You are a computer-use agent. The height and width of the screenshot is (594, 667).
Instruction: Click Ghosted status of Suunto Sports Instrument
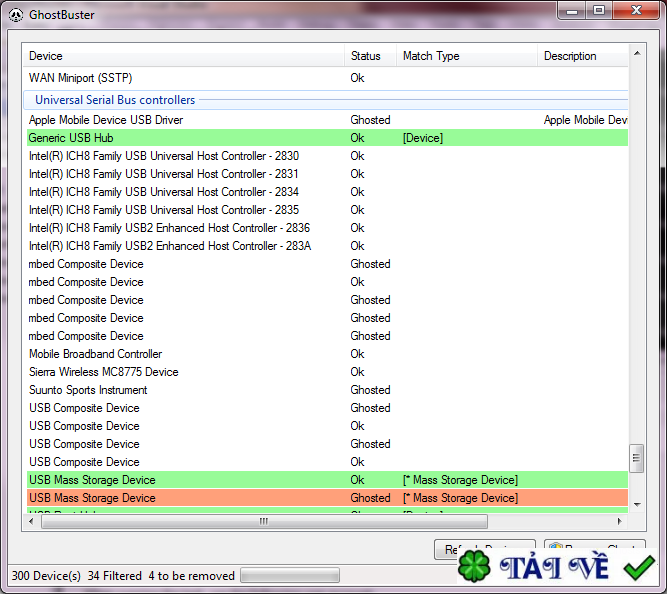(x=370, y=390)
